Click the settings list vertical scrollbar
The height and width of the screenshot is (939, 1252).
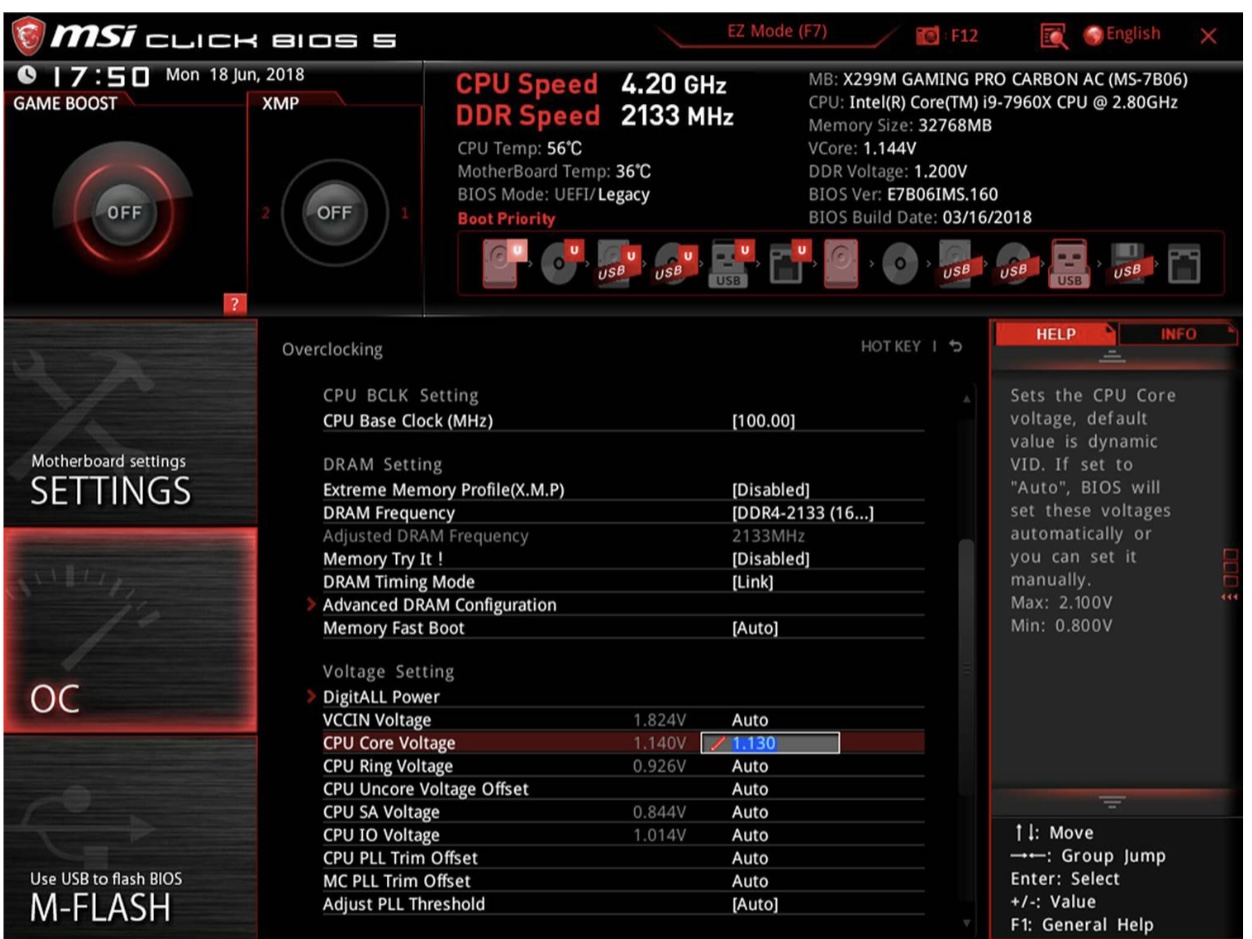tap(965, 667)
